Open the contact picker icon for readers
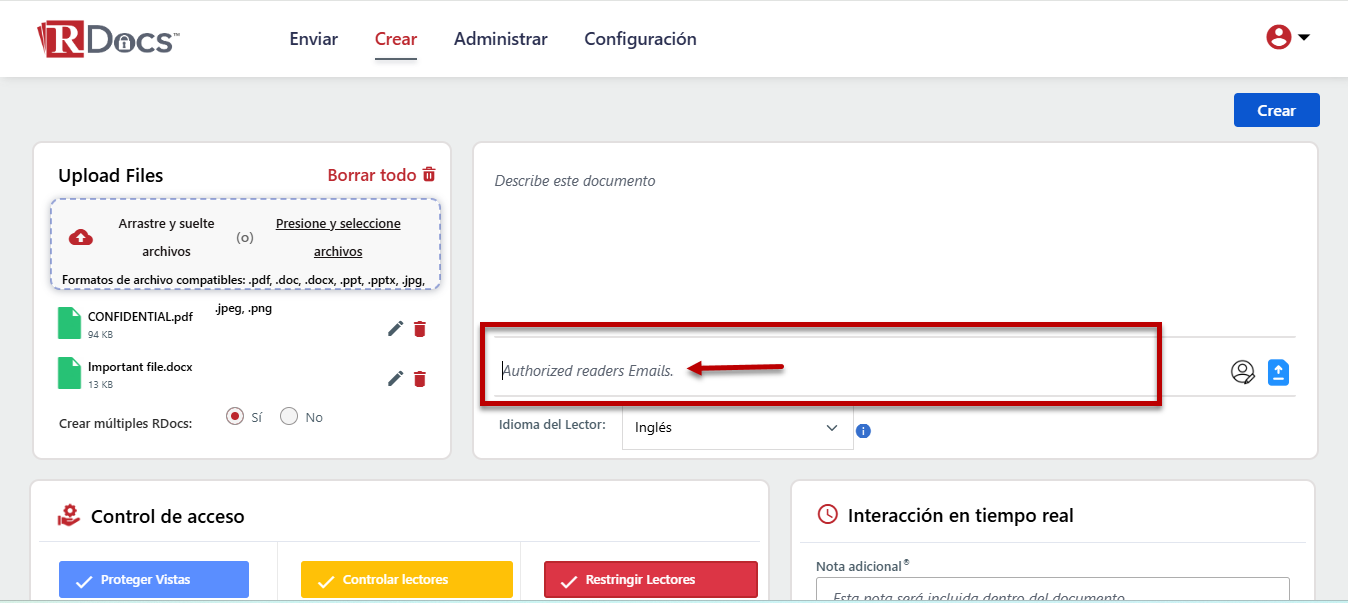The width and height of the screenshot is (1348, 603). pyautogui.click(x=1242, y=372)
